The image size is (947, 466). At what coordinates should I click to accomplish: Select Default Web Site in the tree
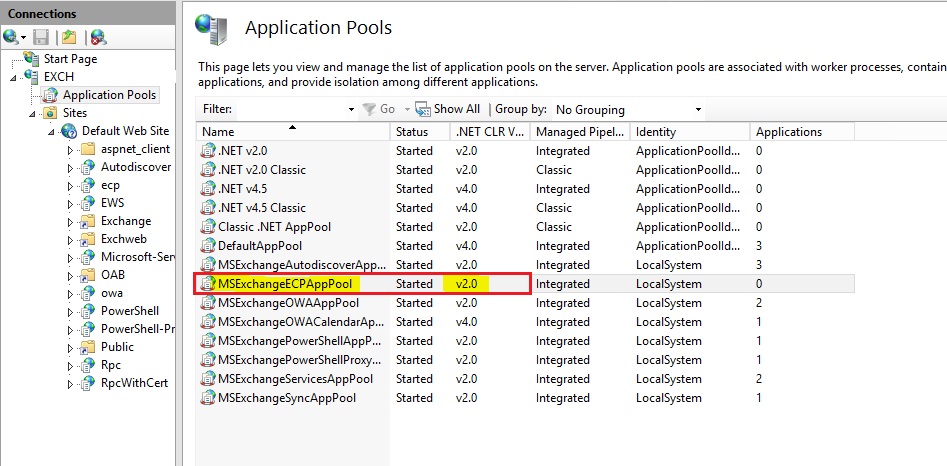pos(126,131)
